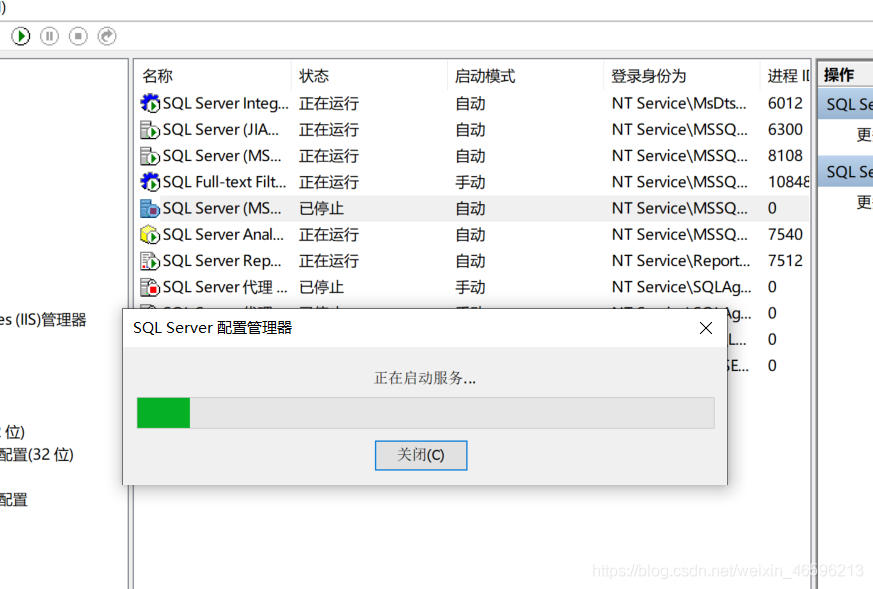Sort by the 状态 column header
Image resolution: width=873 pixels, height=589 pixels.
(314, 76)
